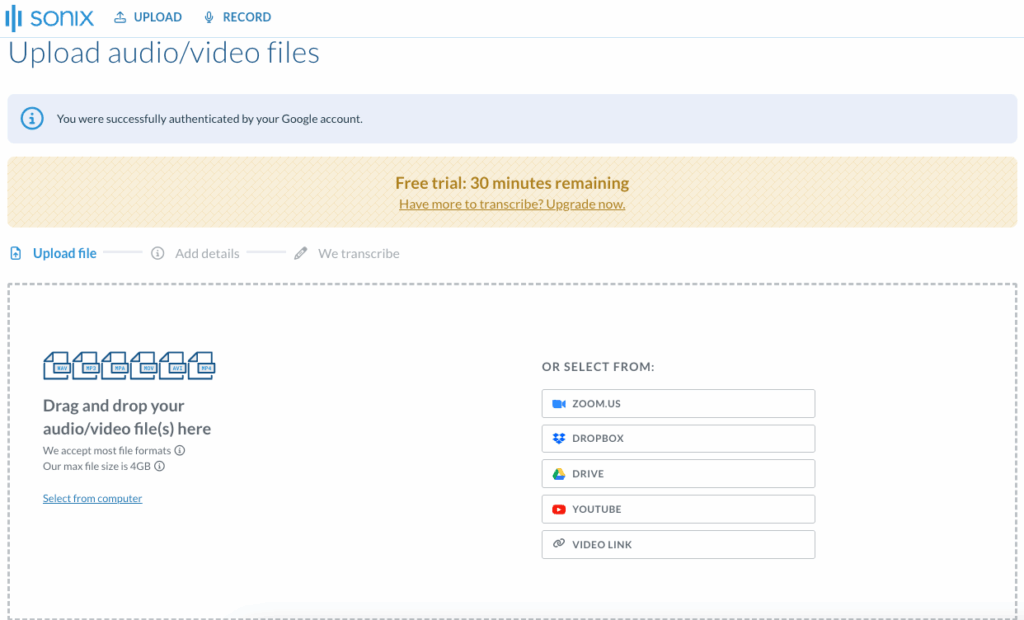The width and height of the screenshot is (1024, 620).
Task: Click the Google Drive icon
Action: [560, 473]
